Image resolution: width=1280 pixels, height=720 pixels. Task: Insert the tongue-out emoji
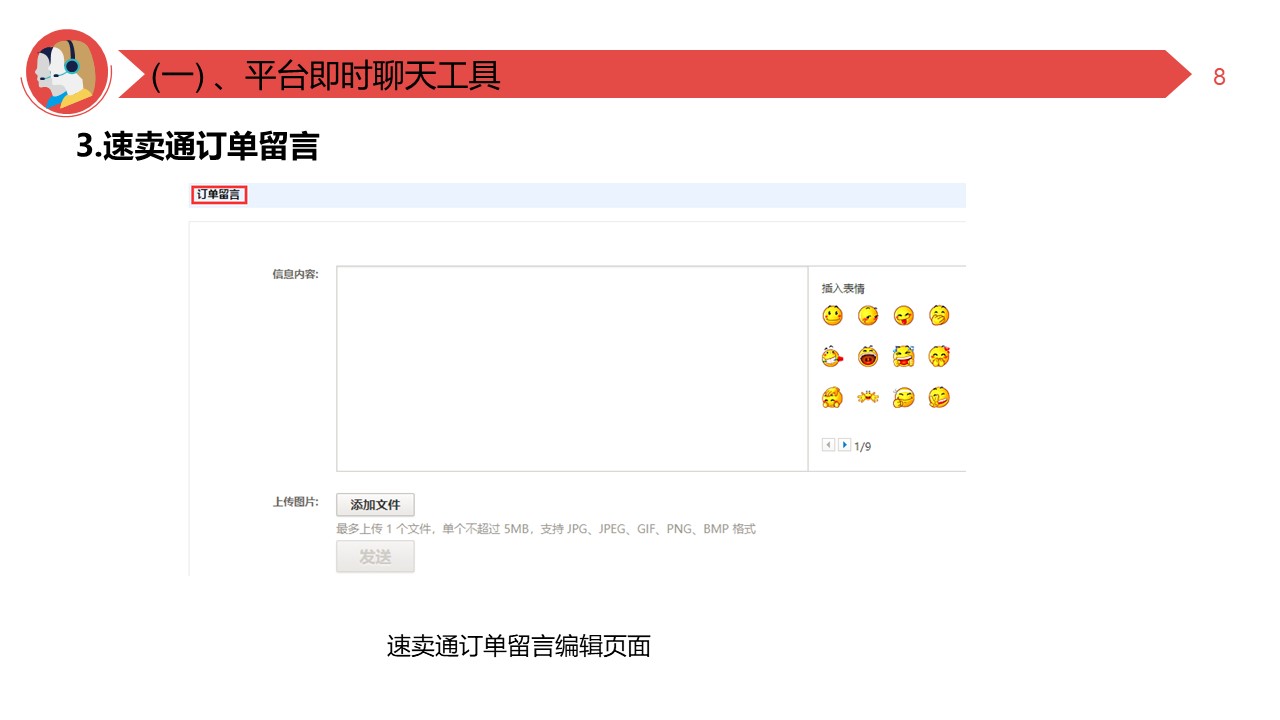[904, 316]
